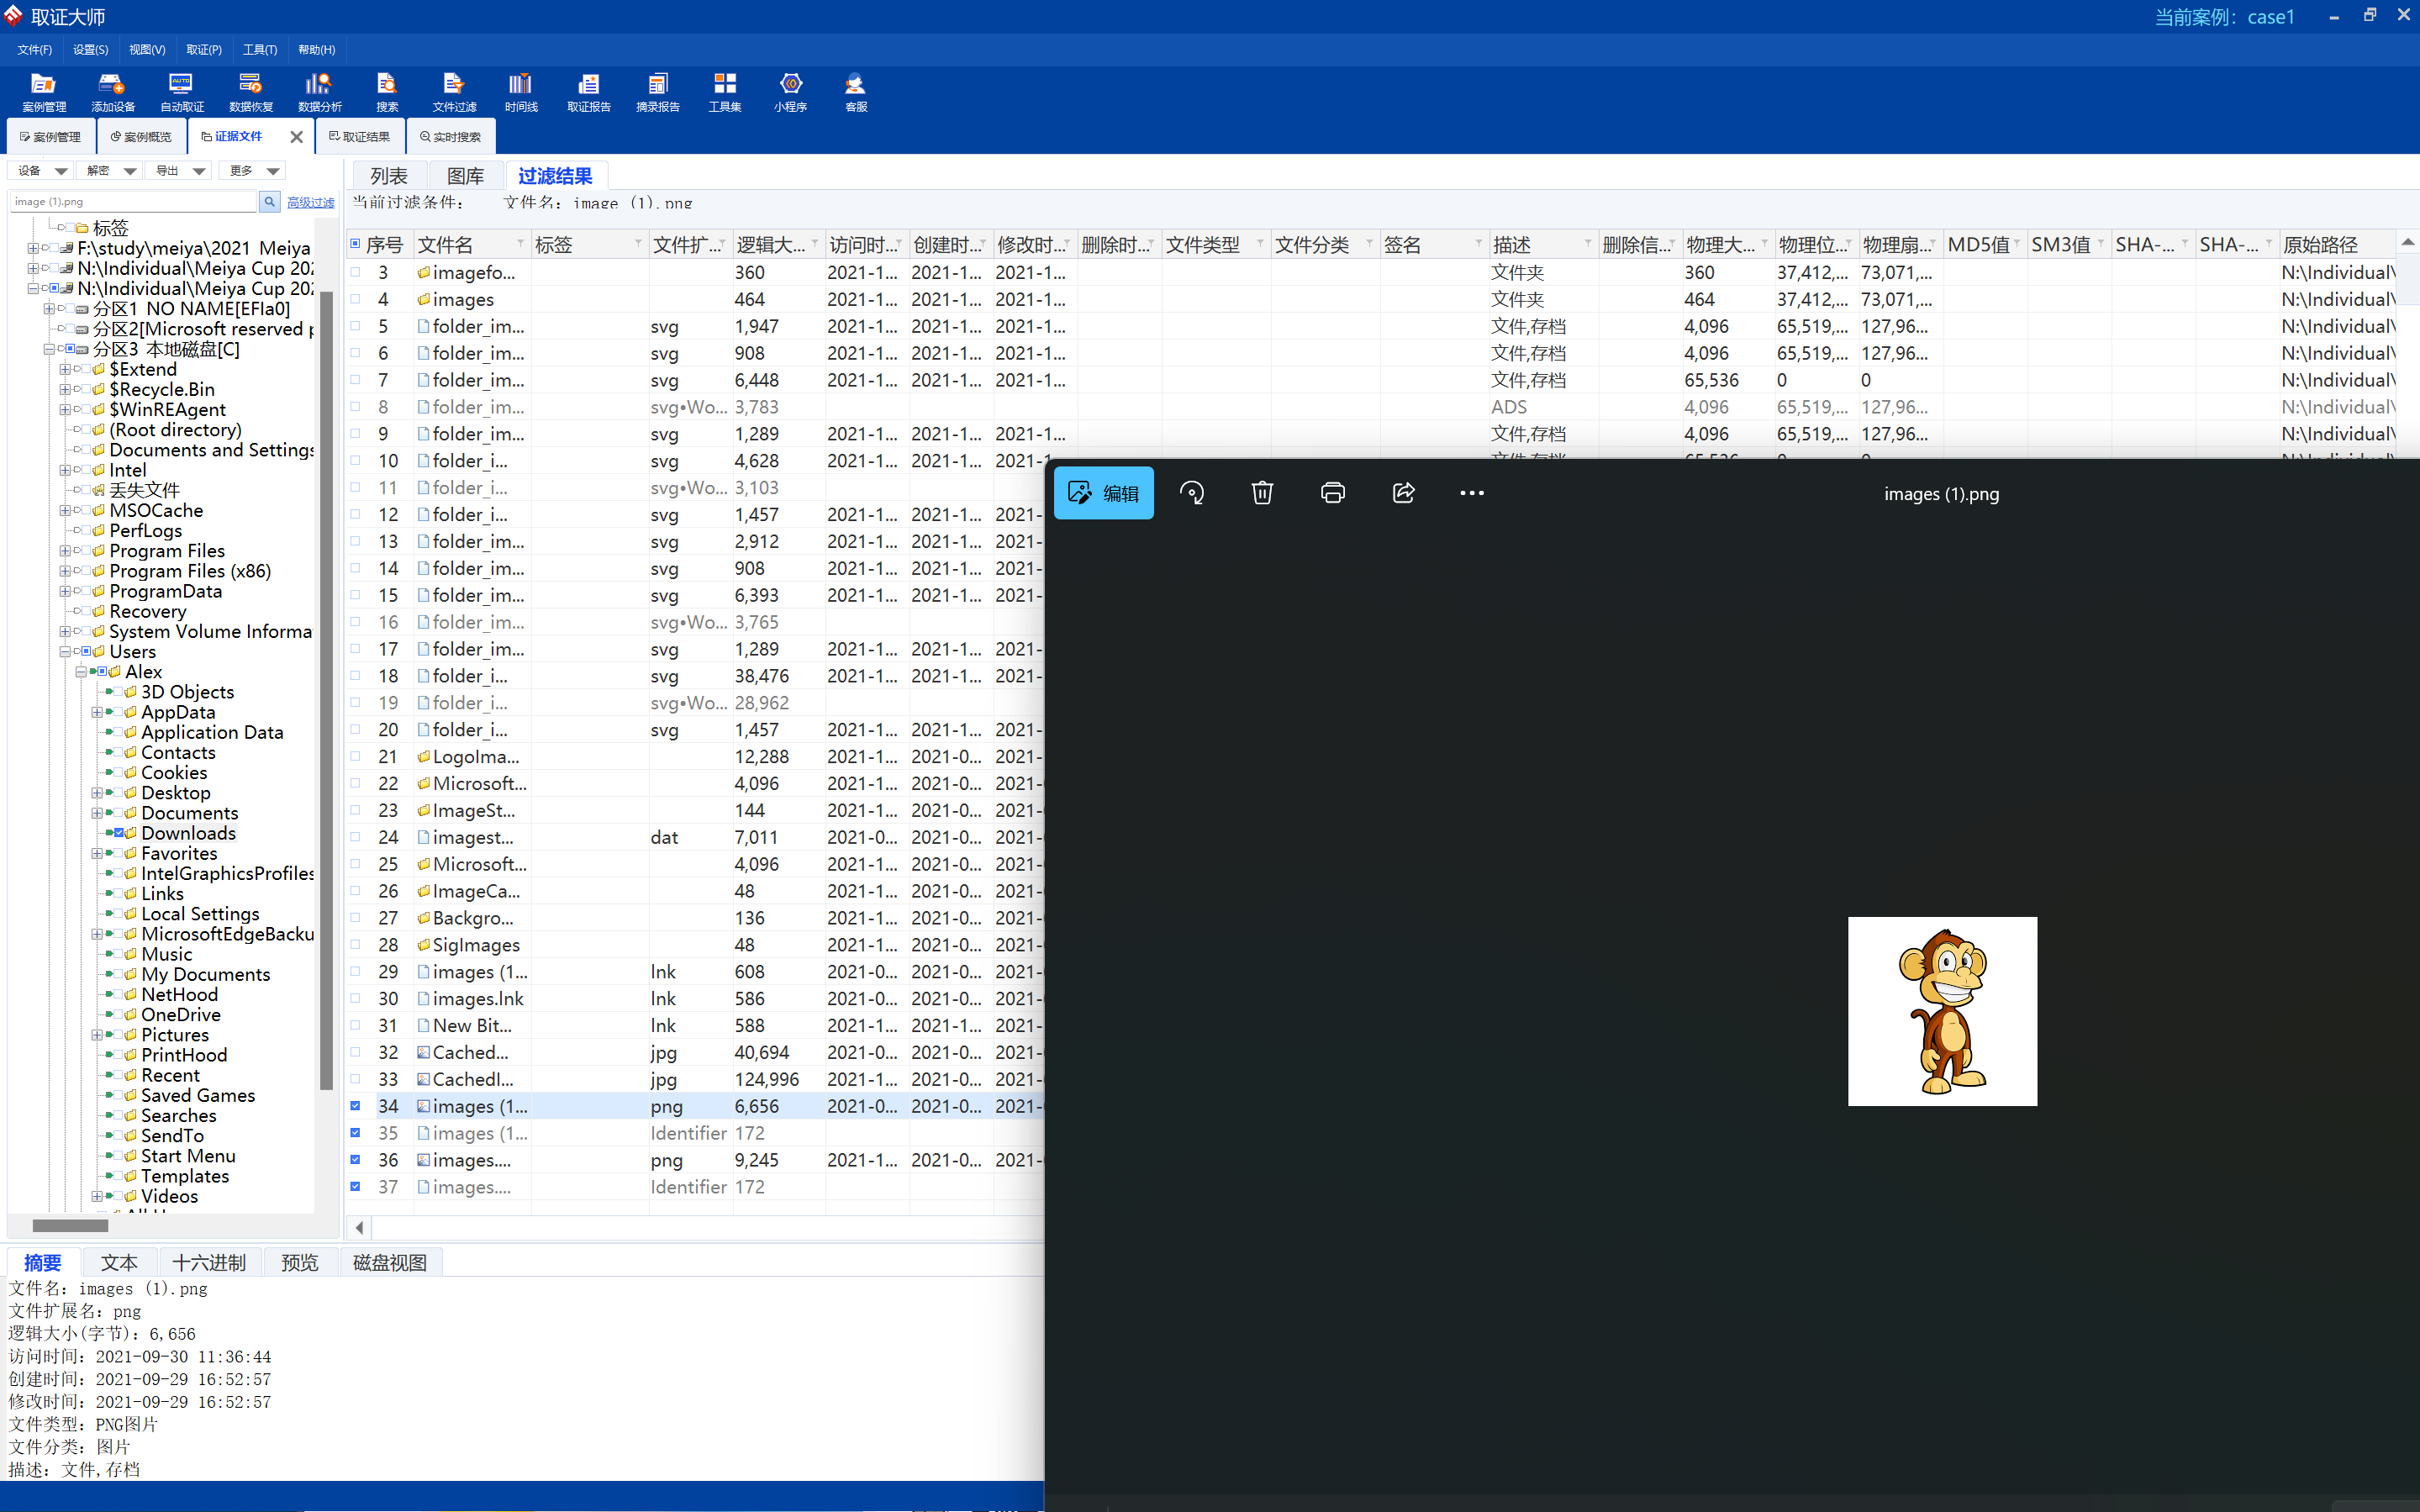Screen dimensions: 2420x1512
Task: Click share icon in photo viewer
Action: (x=1403, y=493)
